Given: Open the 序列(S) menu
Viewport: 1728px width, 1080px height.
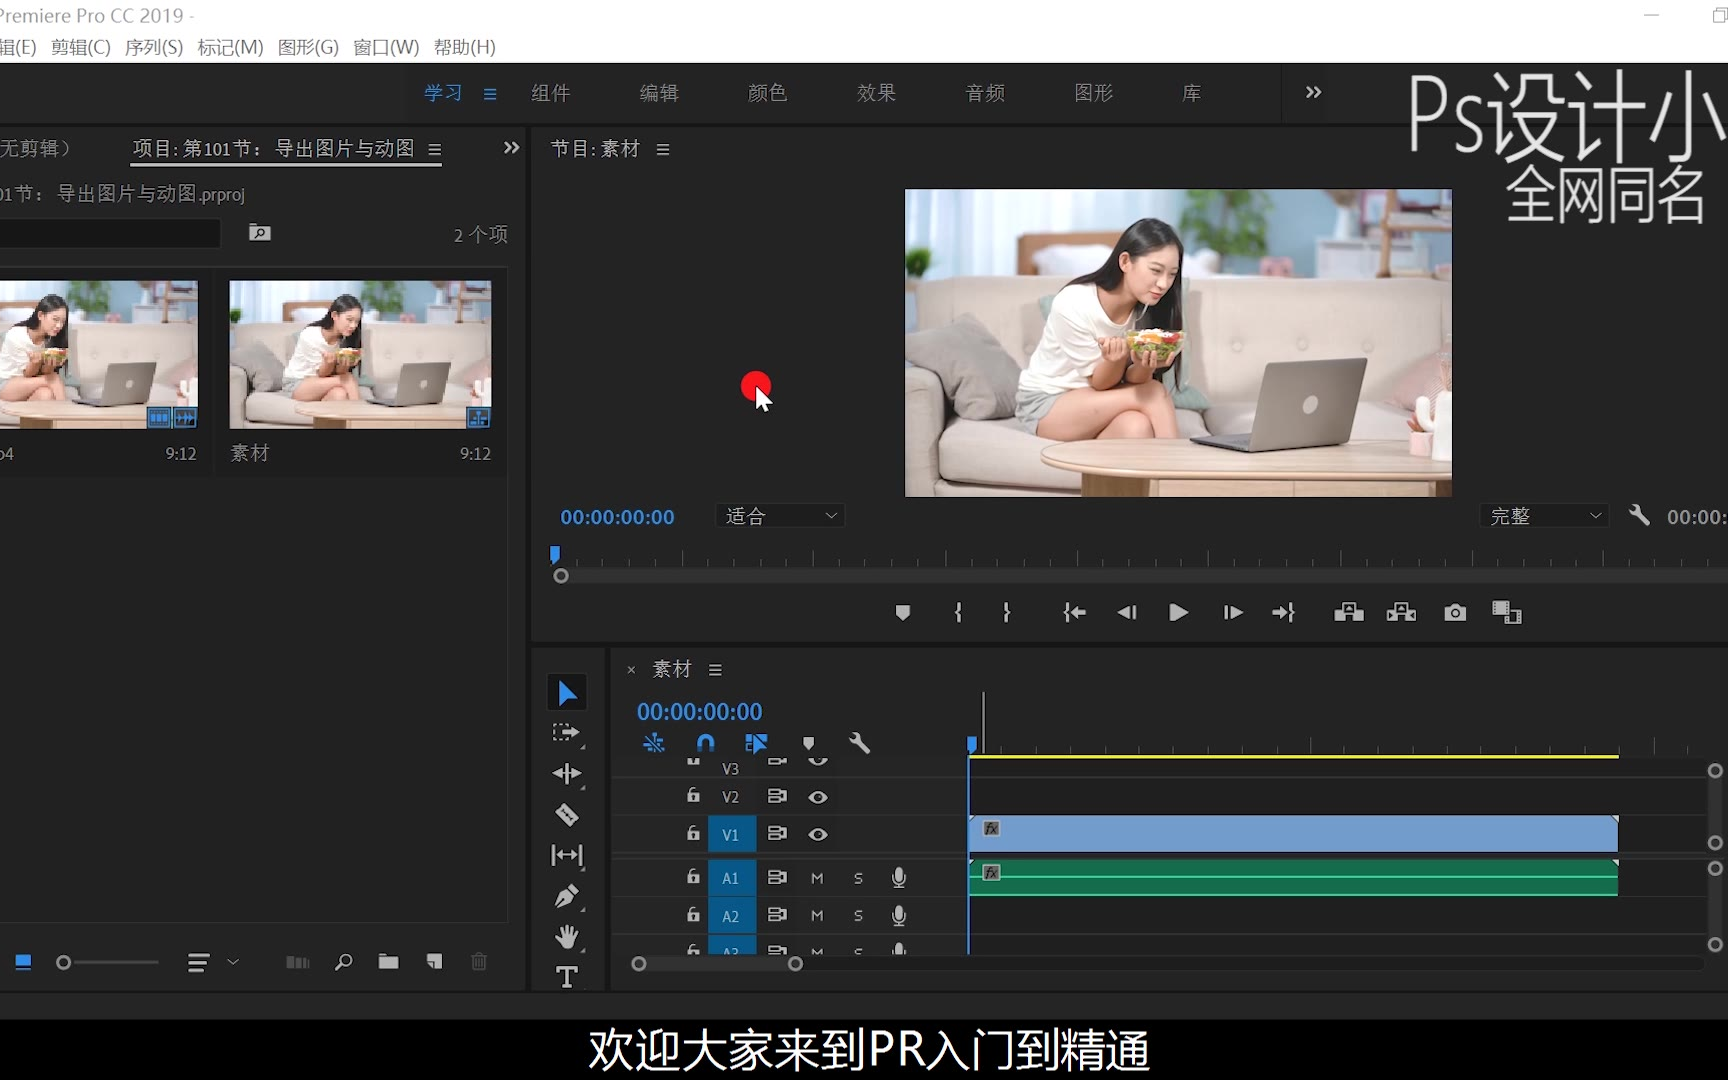Looking at the screenshot, I should (153, 47).
